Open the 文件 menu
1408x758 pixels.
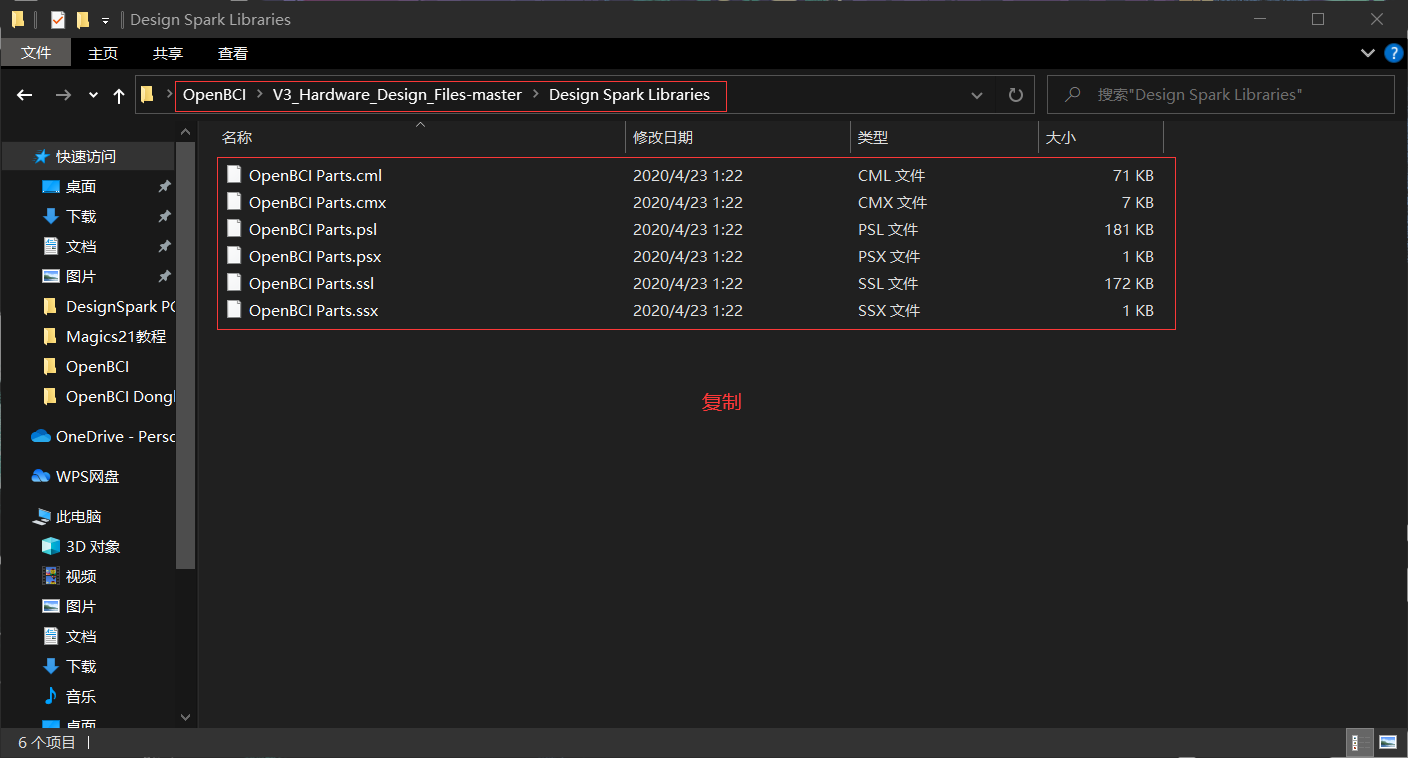point(36,53)
